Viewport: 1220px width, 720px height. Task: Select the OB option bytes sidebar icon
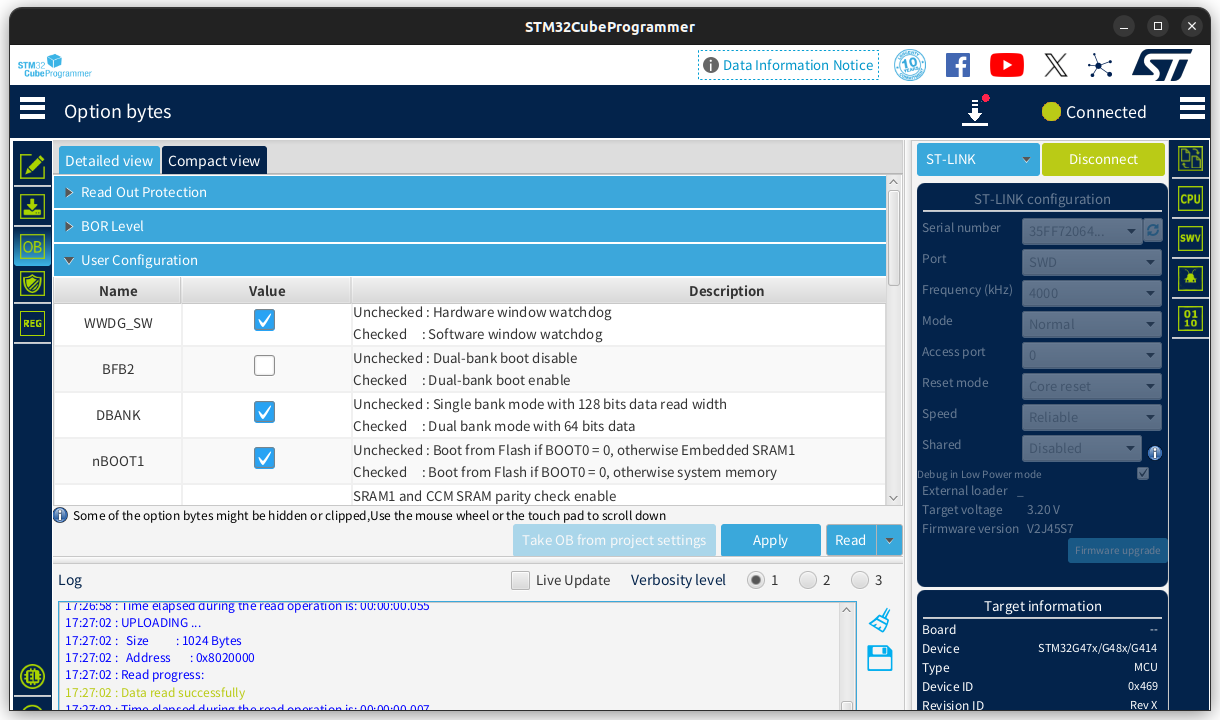point(33,246)
